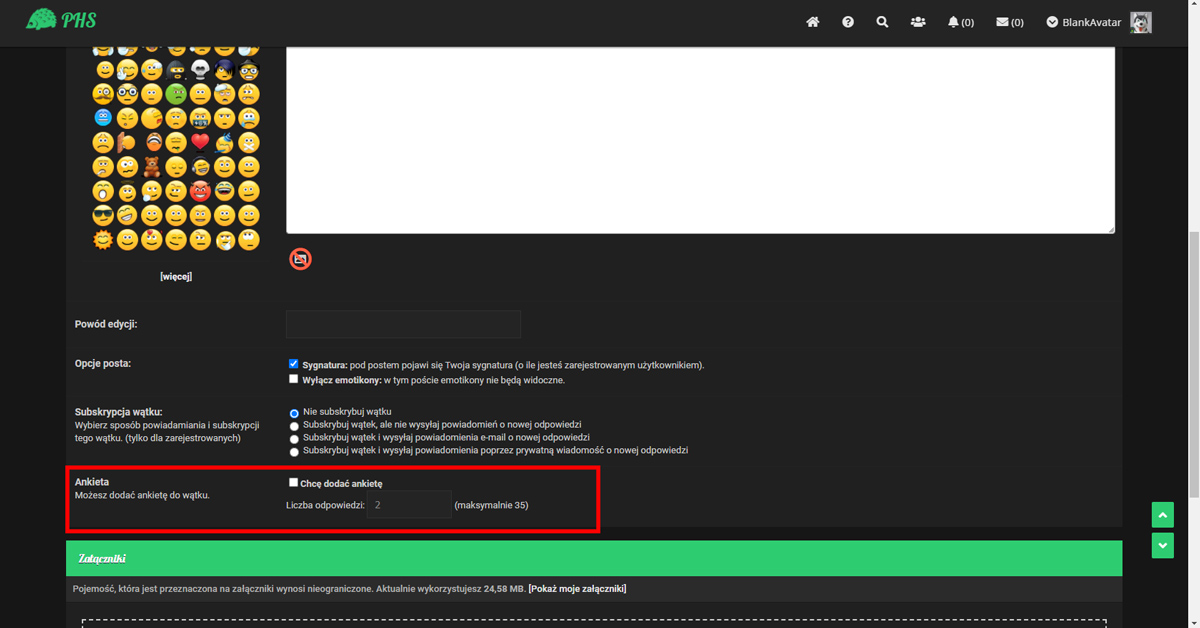Insert the censored swearing mouth emoticon
This screenshot has width=1200, height=628.
200,118
